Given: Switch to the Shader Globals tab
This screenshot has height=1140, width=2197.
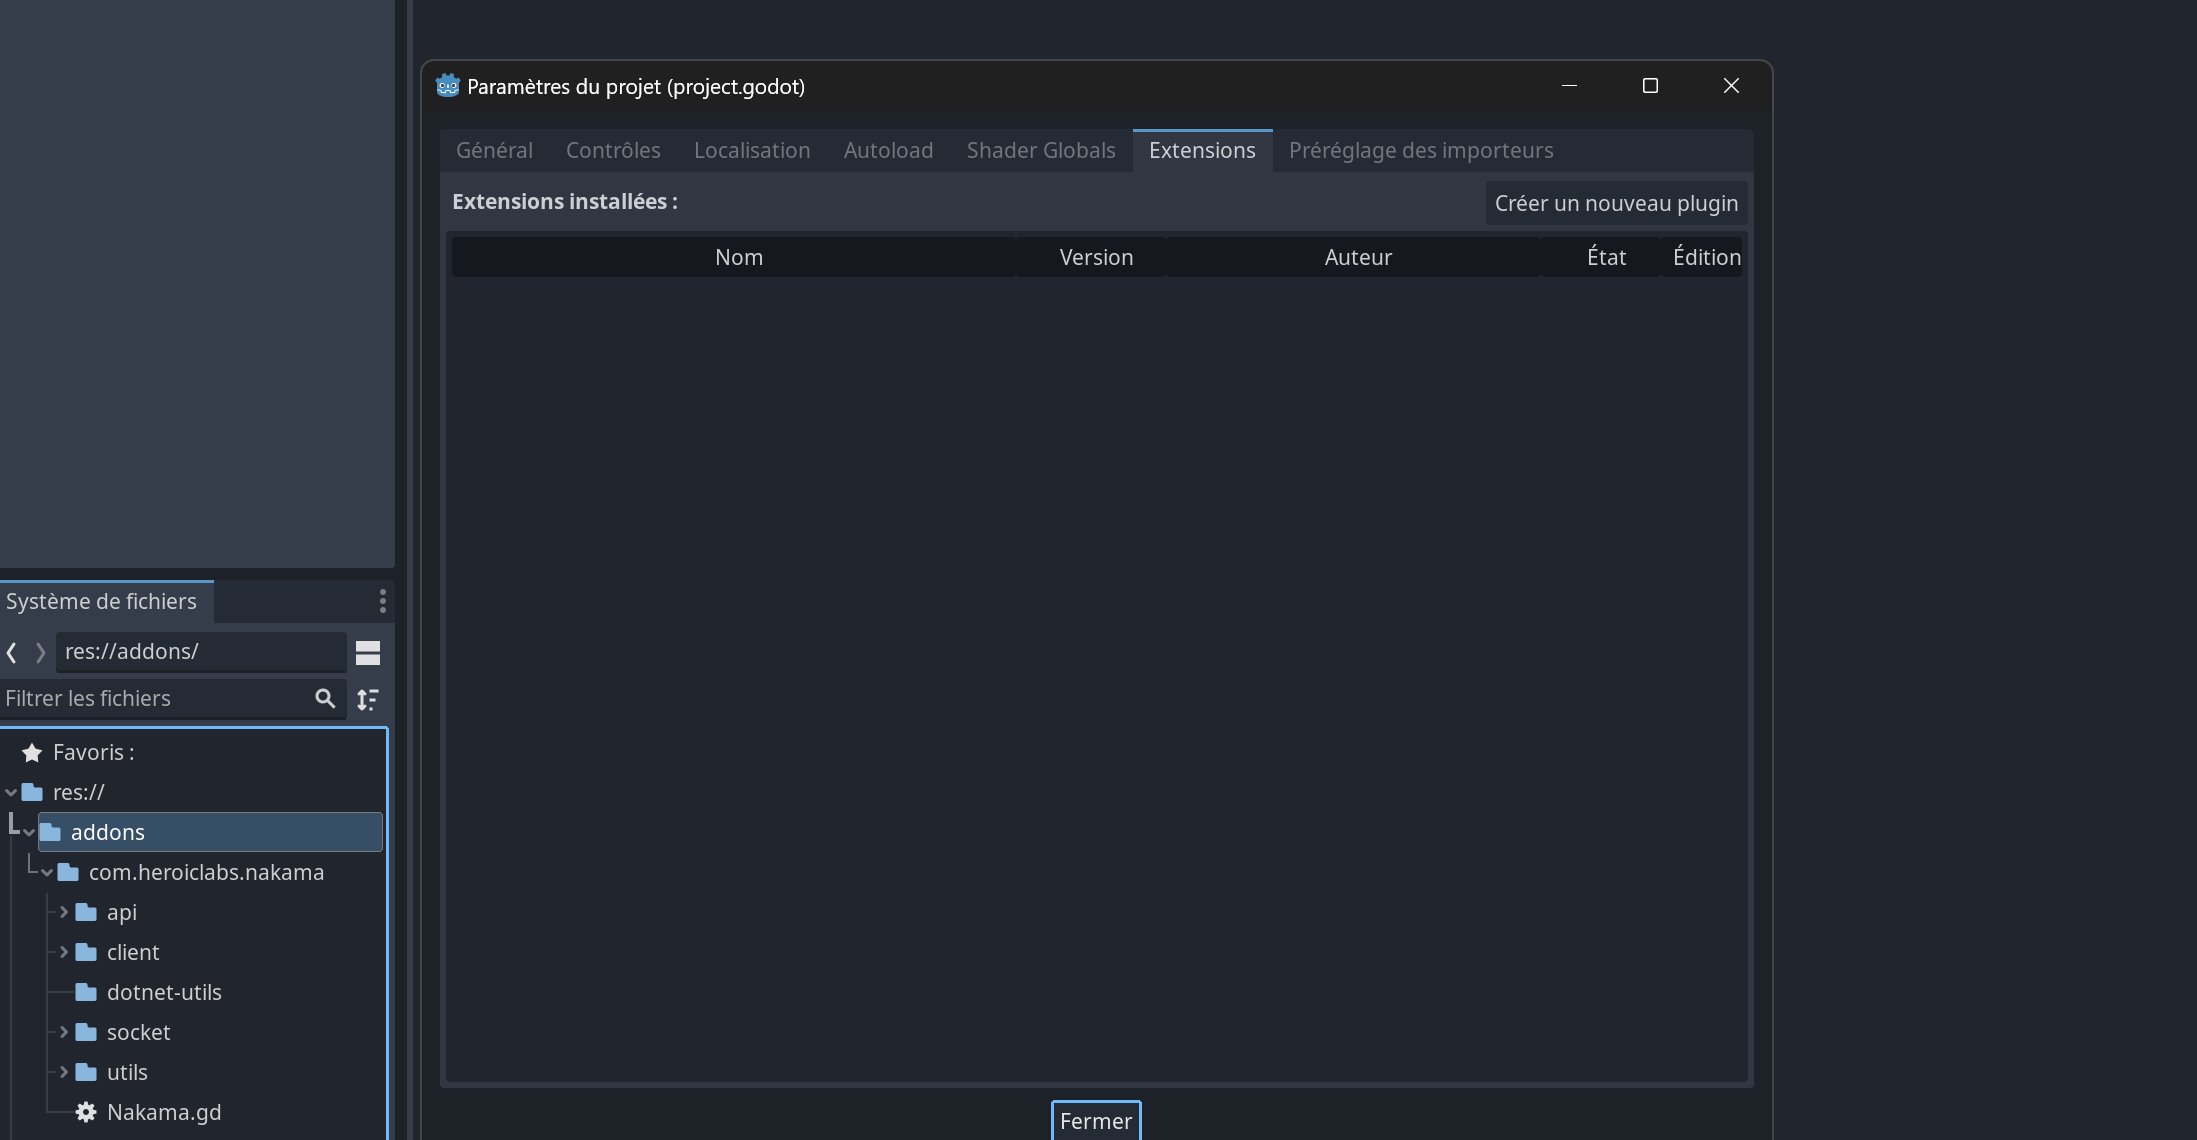Looking at the screenshot, I should pyautogui.click(x=1040, y=150).
